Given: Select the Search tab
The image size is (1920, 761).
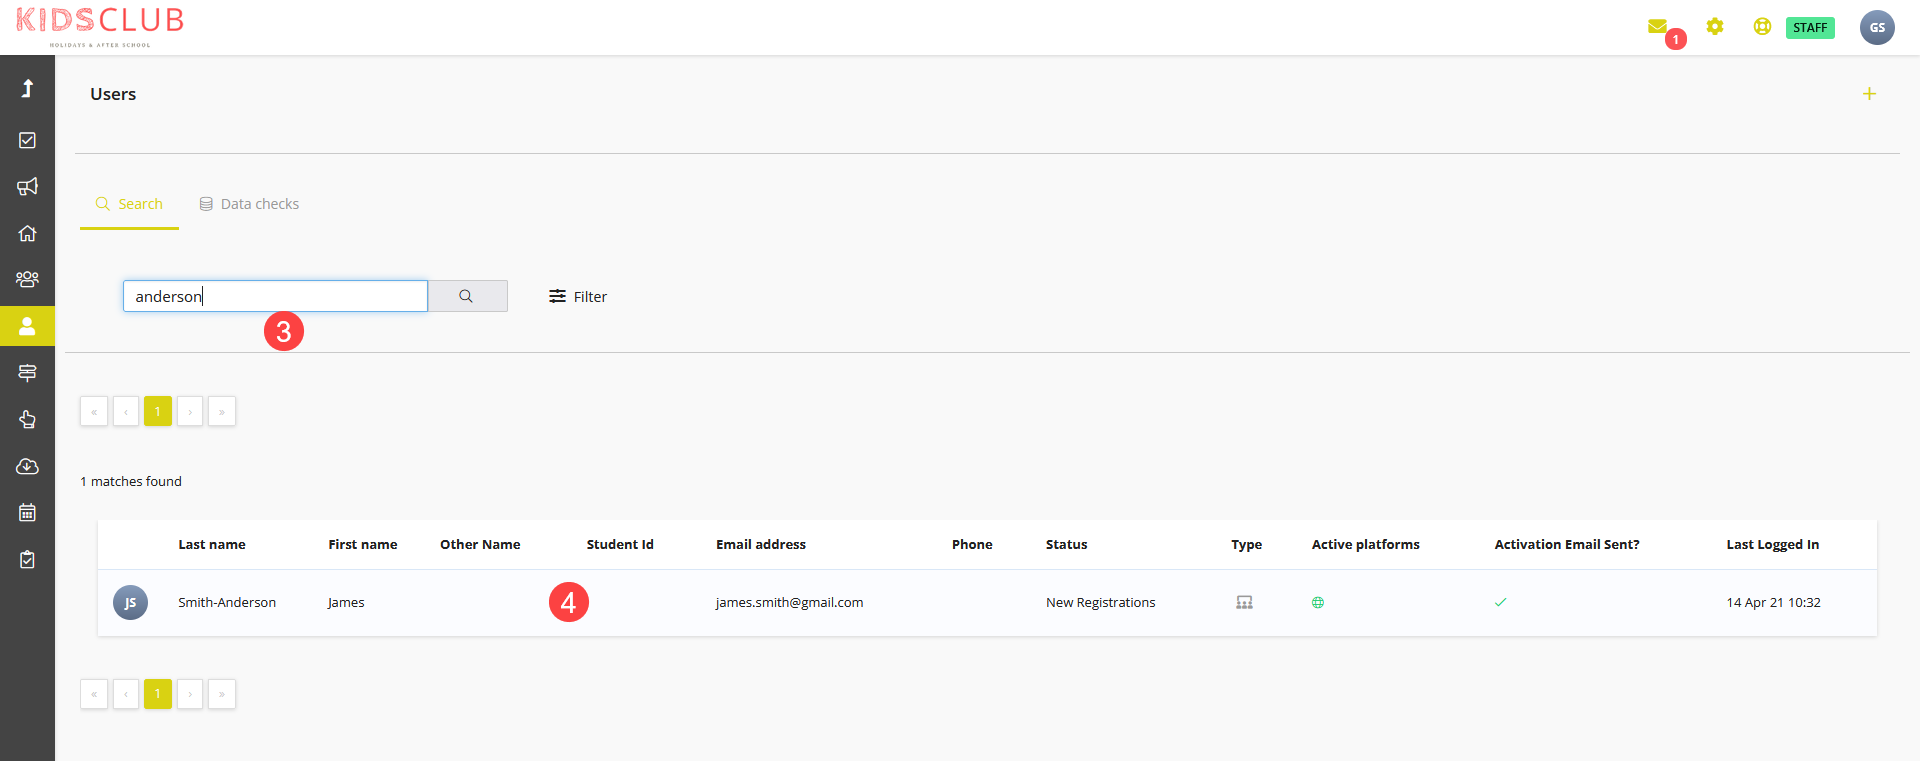Looking at the screenshot, I should (129, 204).
